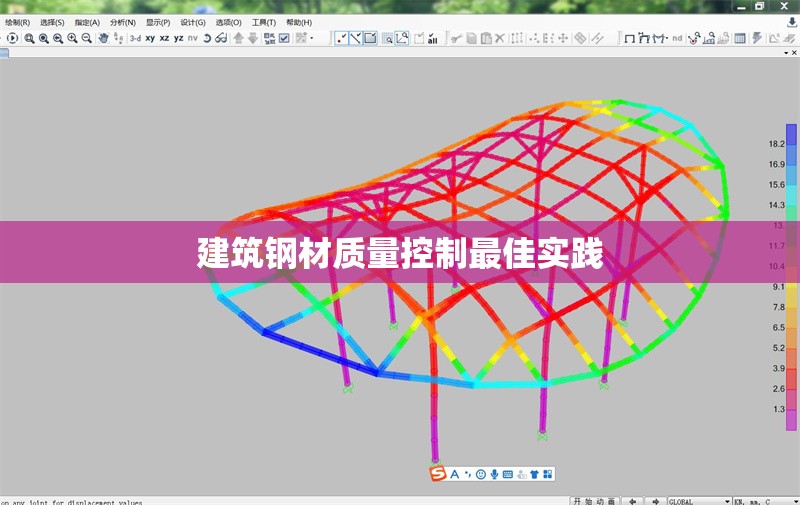Click the previous zoom icon

coord(58,38)
